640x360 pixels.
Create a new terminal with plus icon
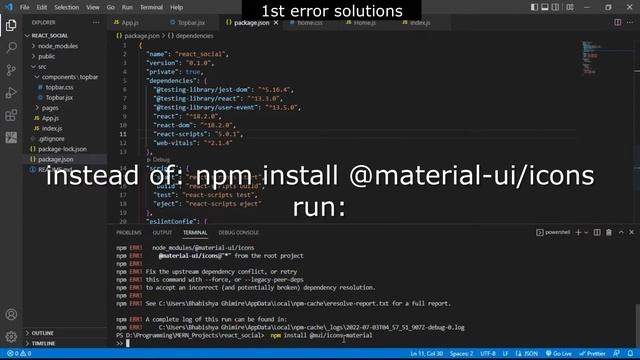578,232
